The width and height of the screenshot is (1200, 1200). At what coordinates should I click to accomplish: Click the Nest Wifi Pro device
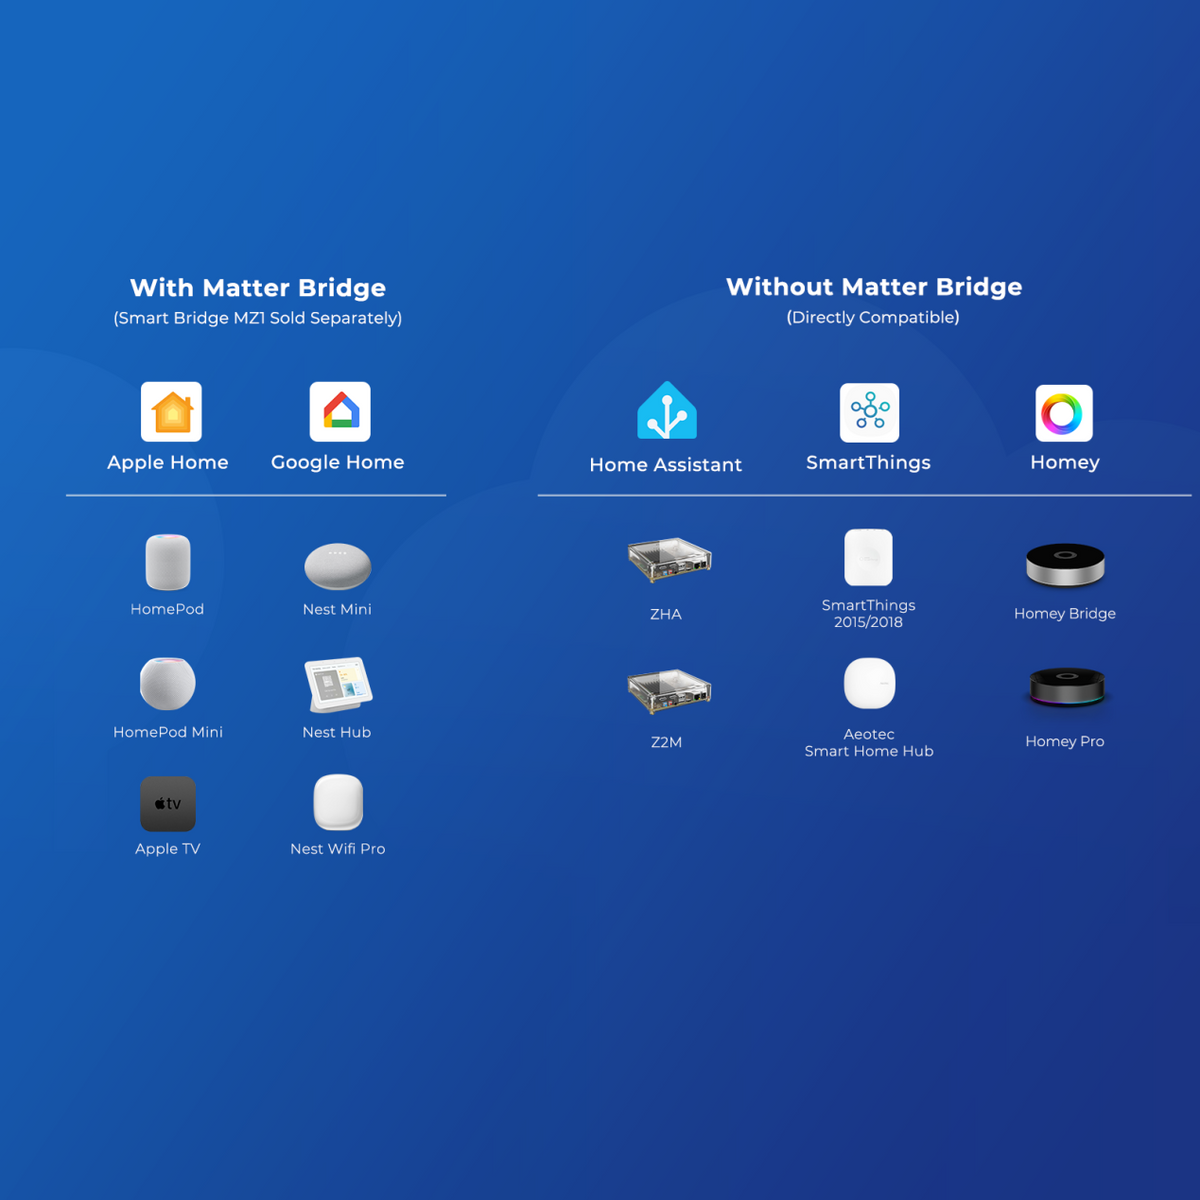(338, 802)
